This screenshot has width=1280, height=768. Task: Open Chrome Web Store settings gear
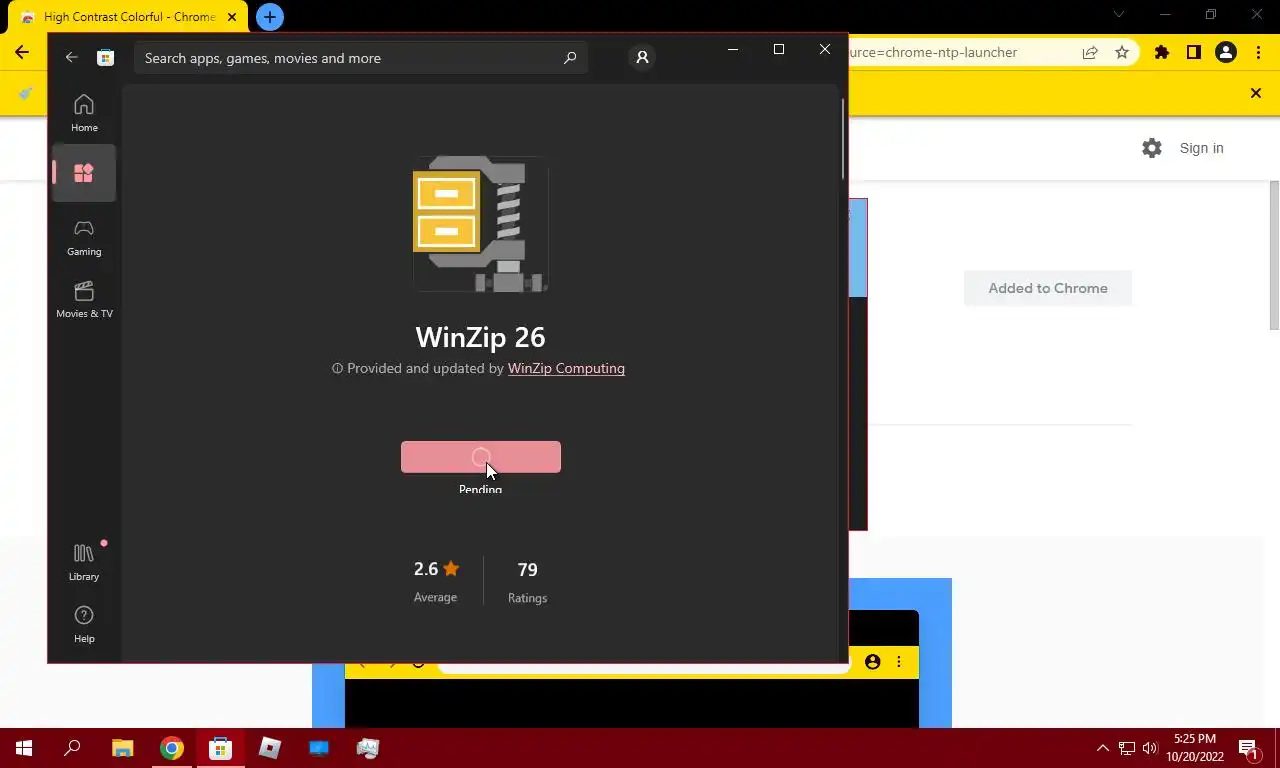click(x=1152, y=148)
